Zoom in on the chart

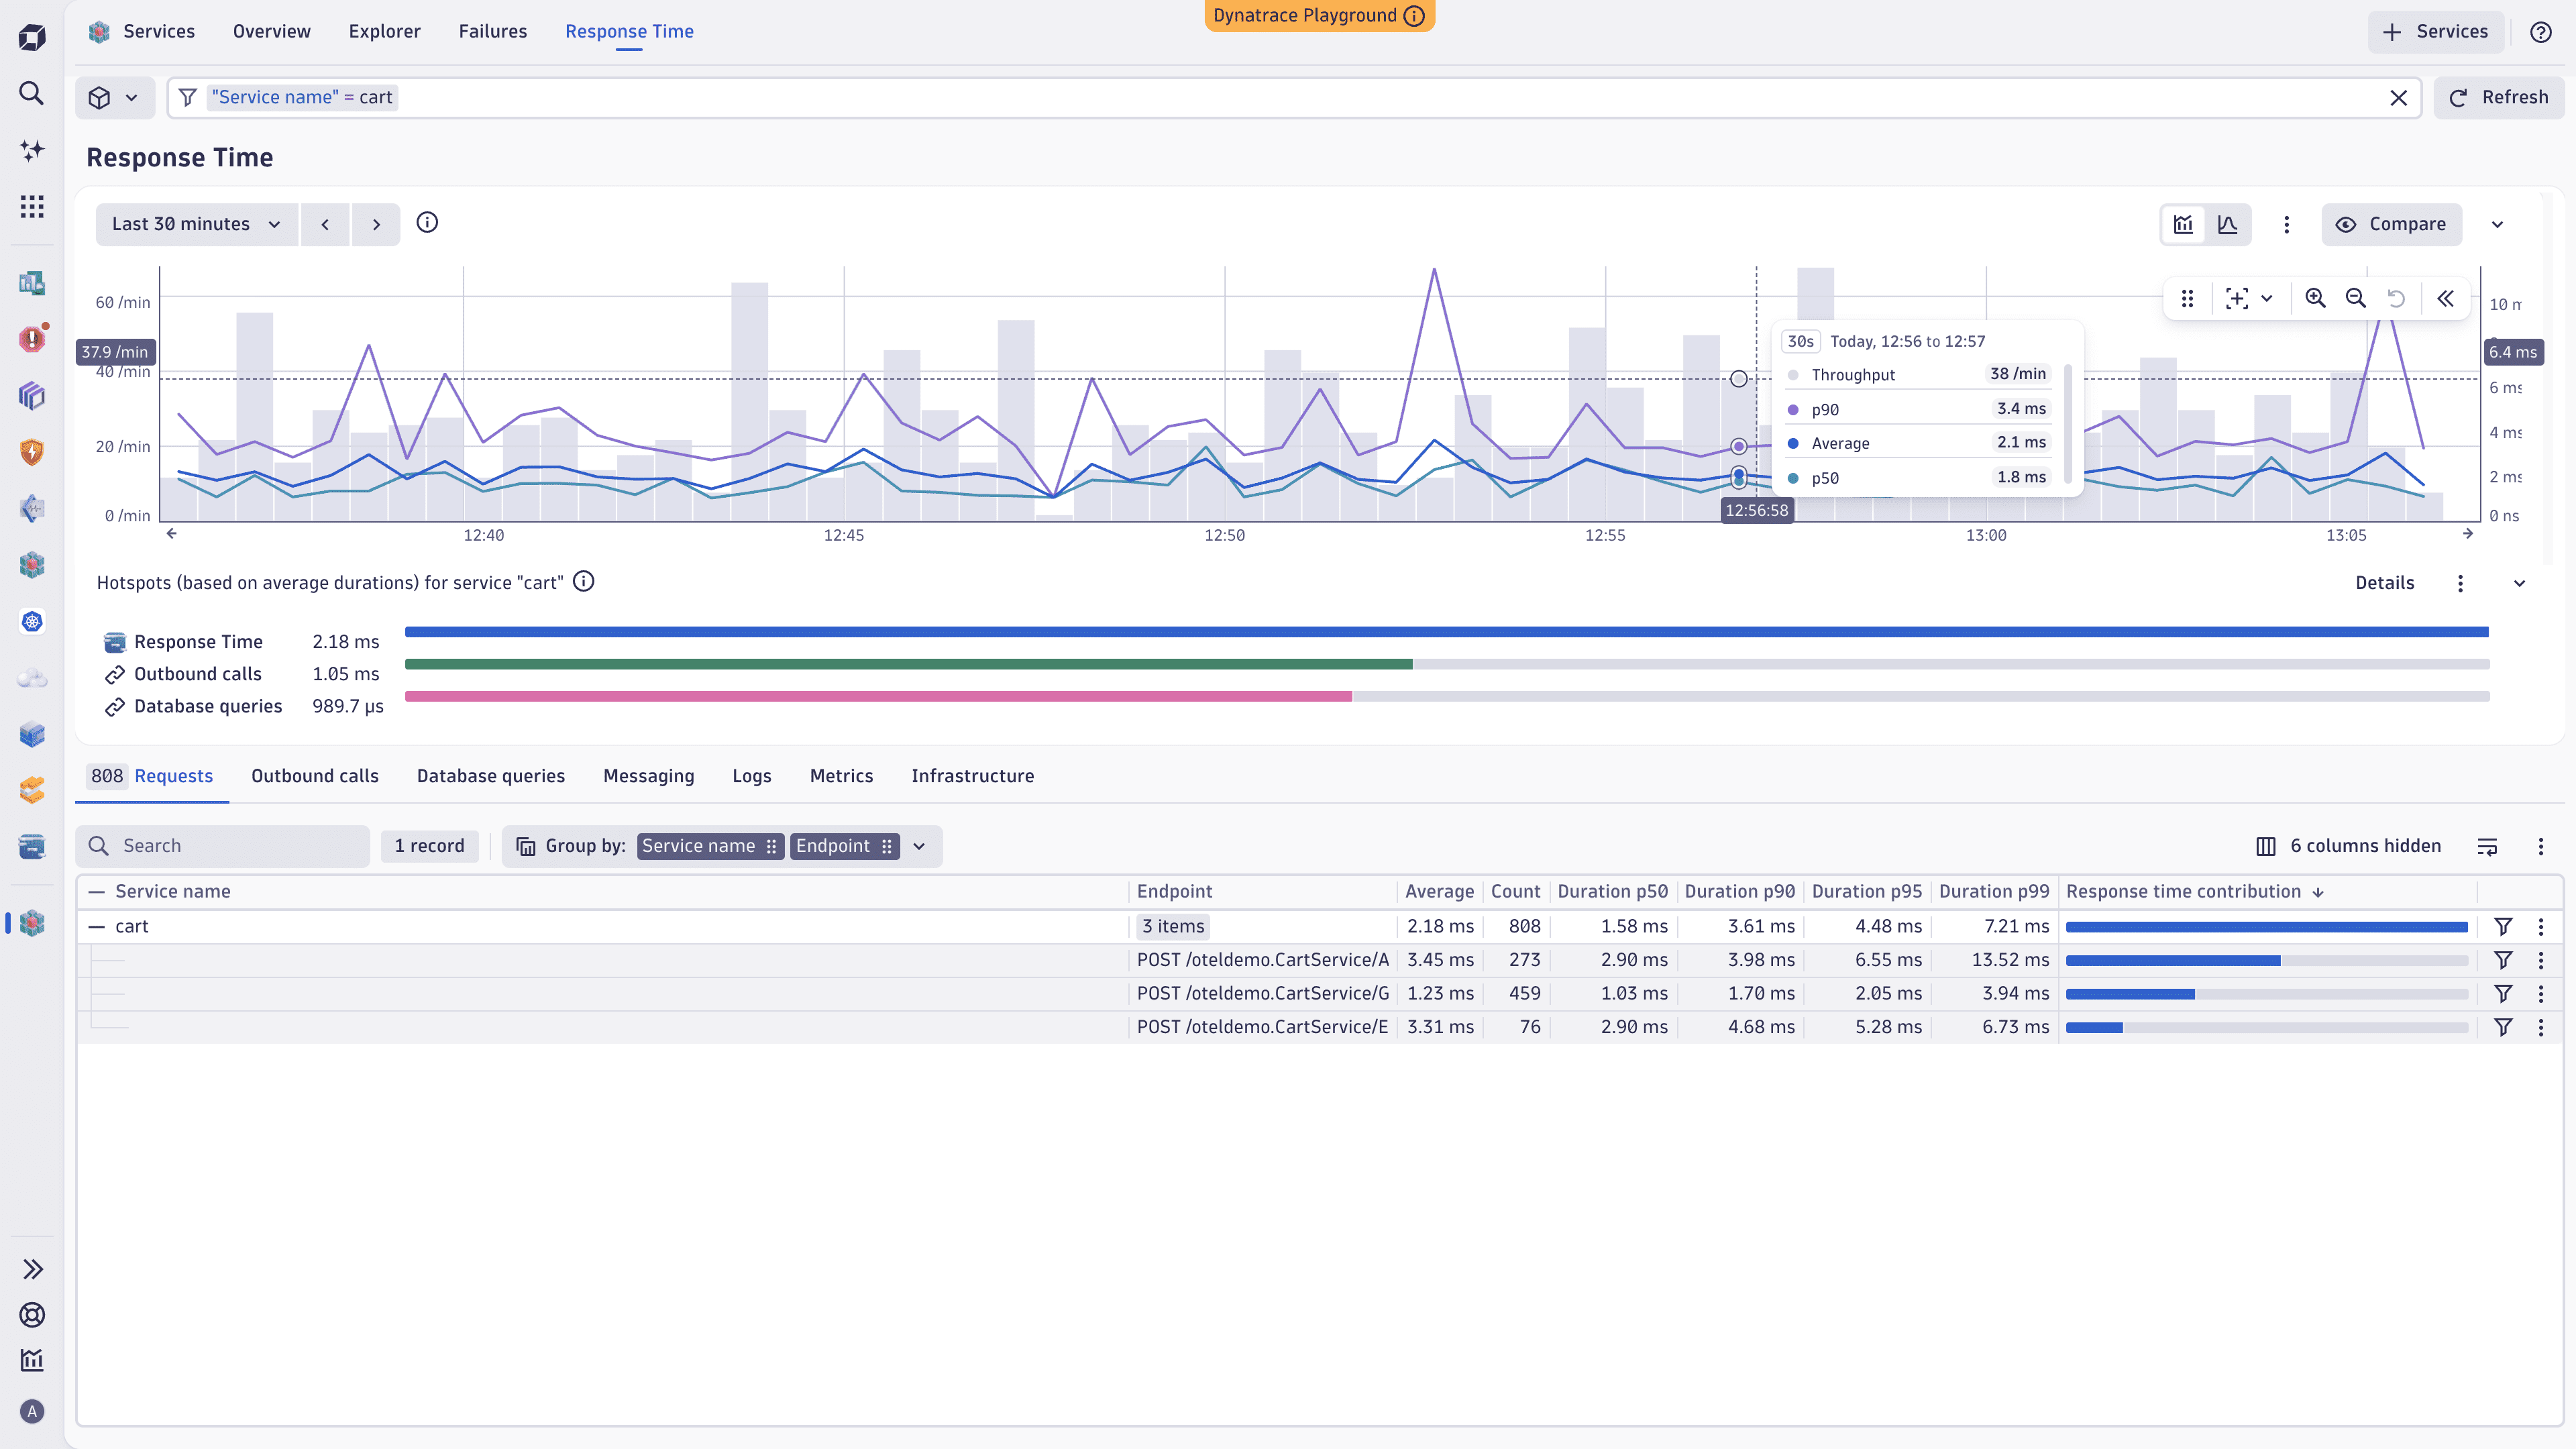[2314, 298]
